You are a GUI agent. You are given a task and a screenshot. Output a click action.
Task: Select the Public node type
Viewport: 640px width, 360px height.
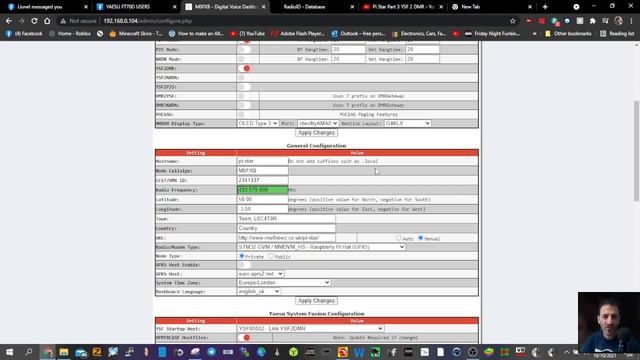271,256
